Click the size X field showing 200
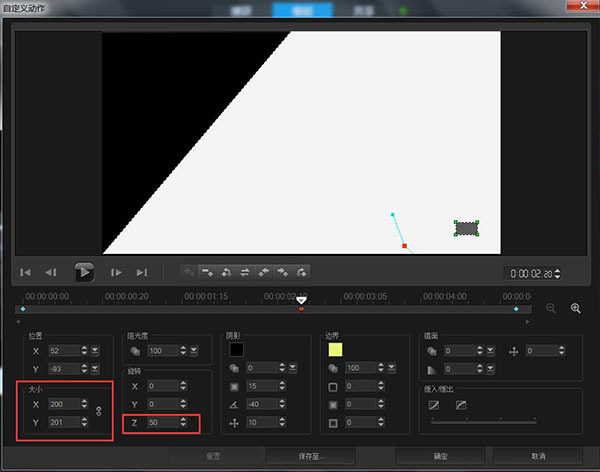Screen dimensions: 600x472 tap(64, 404)
